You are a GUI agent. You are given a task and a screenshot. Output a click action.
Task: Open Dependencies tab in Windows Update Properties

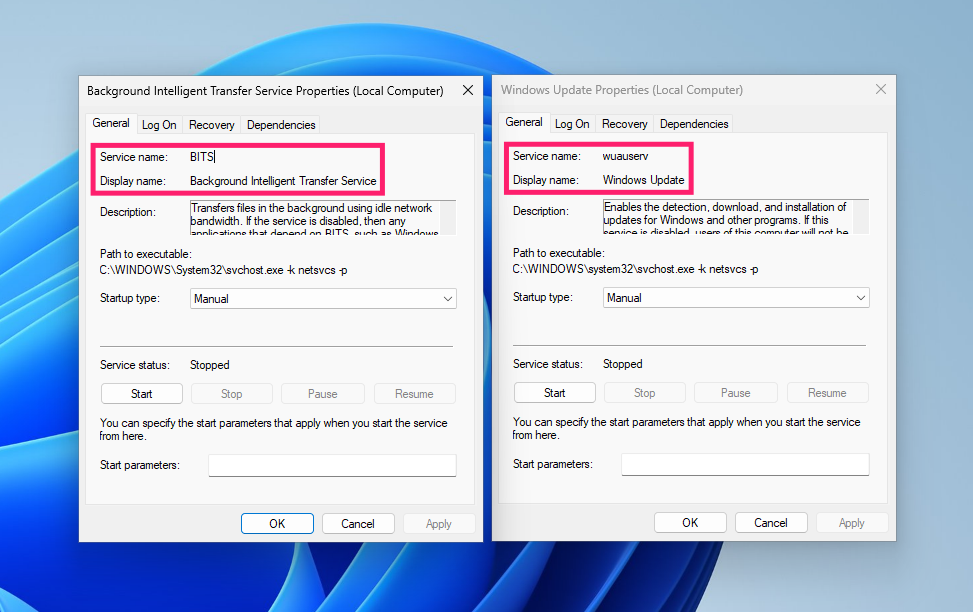[694, 124]
